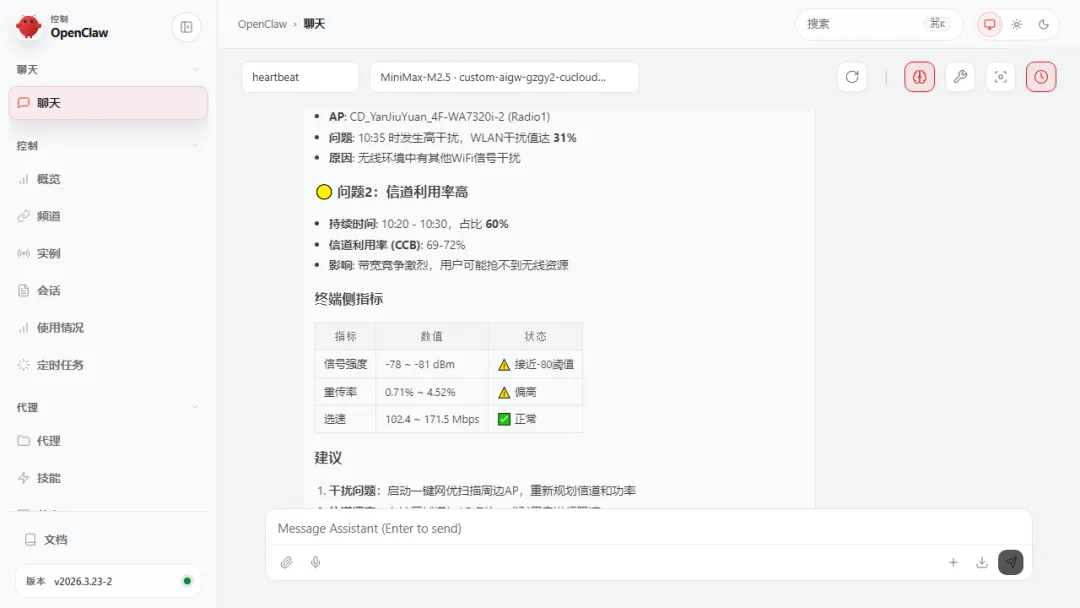This screenshot has width=1080, height=608.
Task: Open the 使用情况 usage page
Action: click(108, 328)
